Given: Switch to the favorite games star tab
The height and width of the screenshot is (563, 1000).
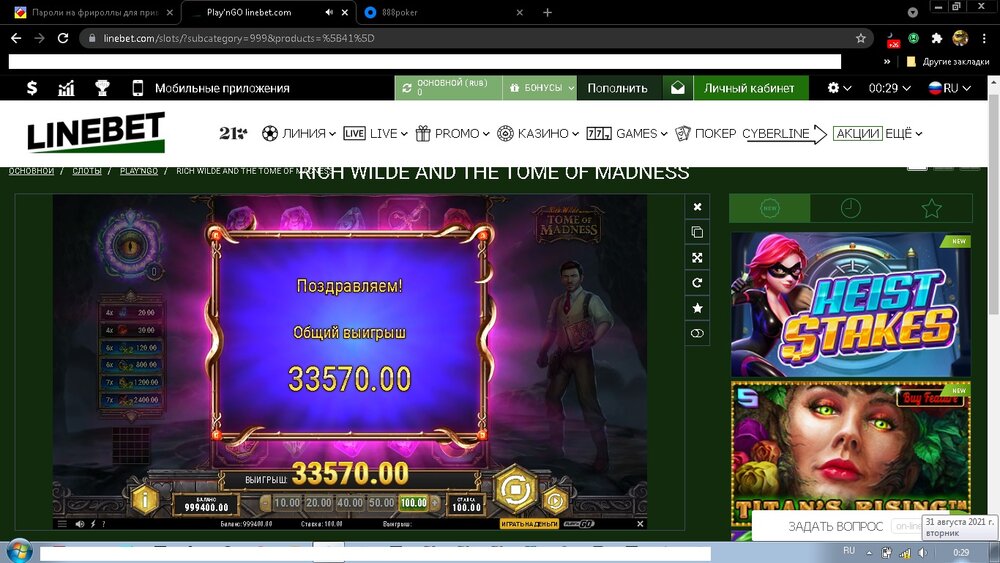Looking at the screenshot, I should click(x=932, y=208).
